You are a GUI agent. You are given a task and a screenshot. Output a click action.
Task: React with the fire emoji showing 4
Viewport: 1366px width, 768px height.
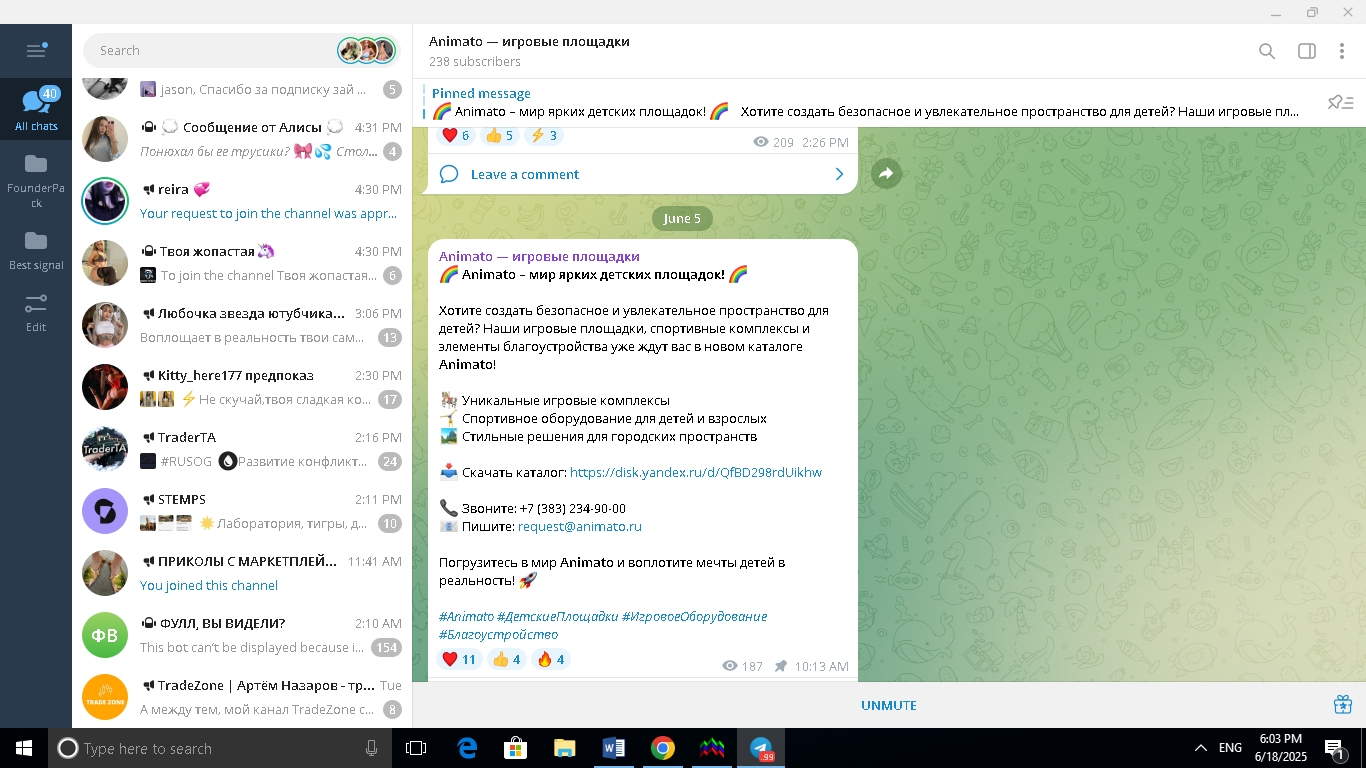click(x=551, y=659)
